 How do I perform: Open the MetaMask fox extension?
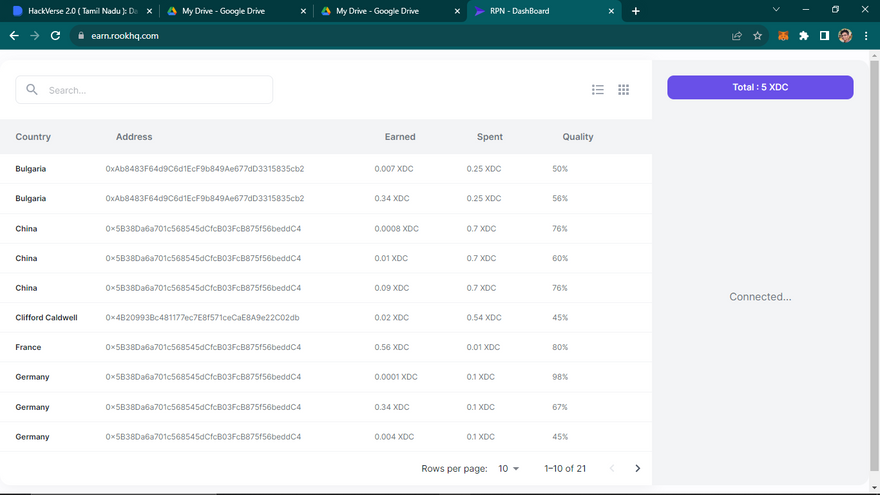click(783, 35)
